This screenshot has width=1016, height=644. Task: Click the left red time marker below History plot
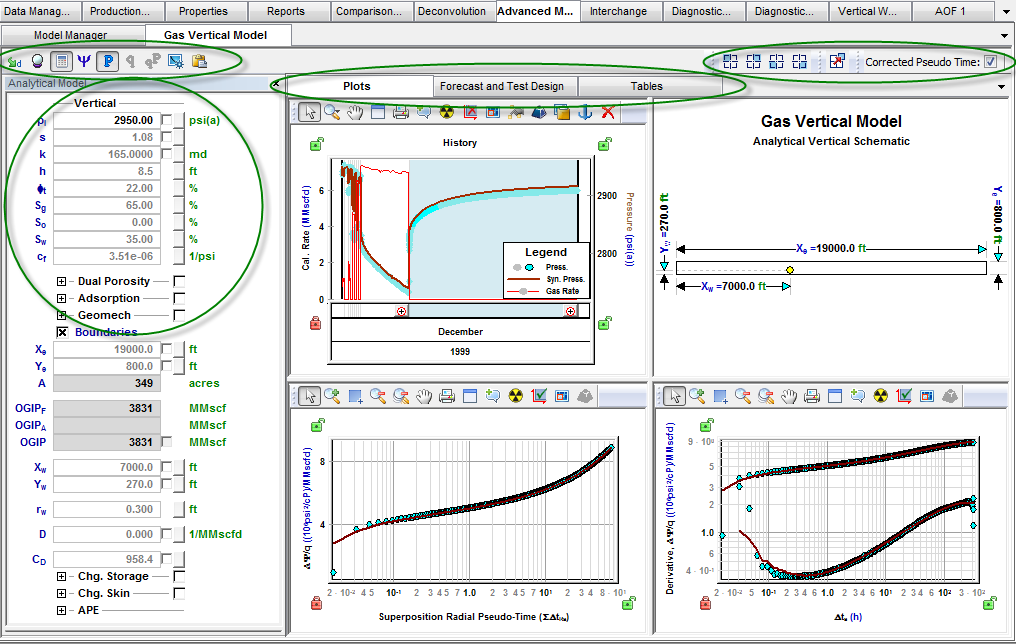(x=402, y=312)
